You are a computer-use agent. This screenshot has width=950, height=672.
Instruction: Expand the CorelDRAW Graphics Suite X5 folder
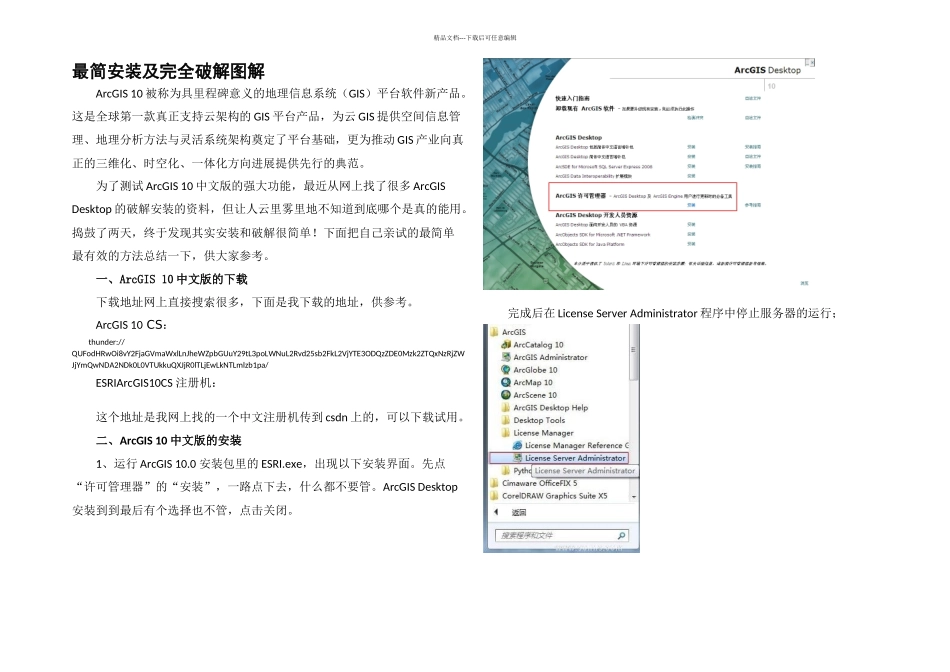coord(548,496)
